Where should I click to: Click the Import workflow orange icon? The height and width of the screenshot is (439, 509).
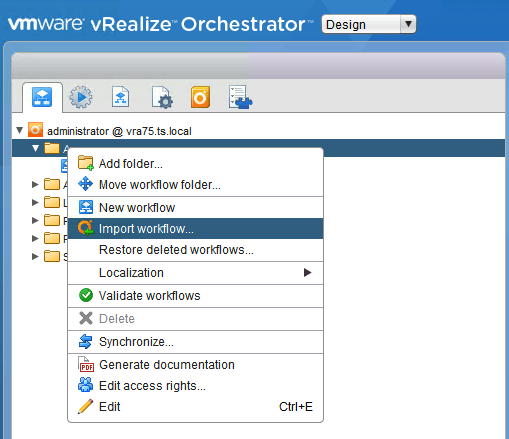point(86,228)
